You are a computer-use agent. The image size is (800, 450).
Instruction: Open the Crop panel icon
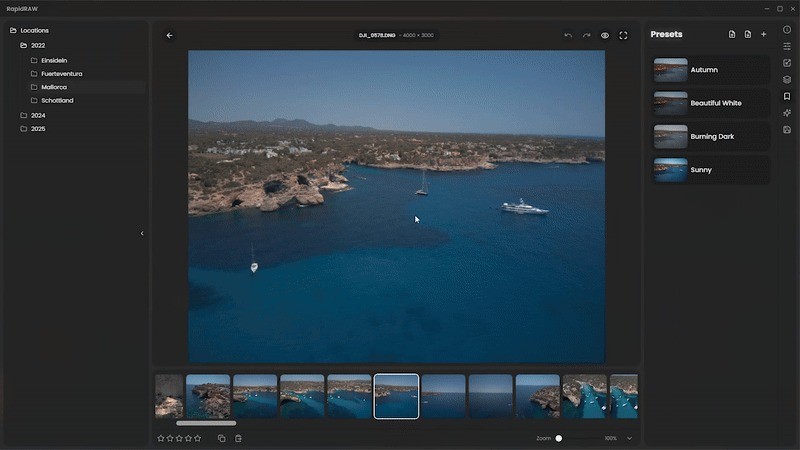(787, 63)
